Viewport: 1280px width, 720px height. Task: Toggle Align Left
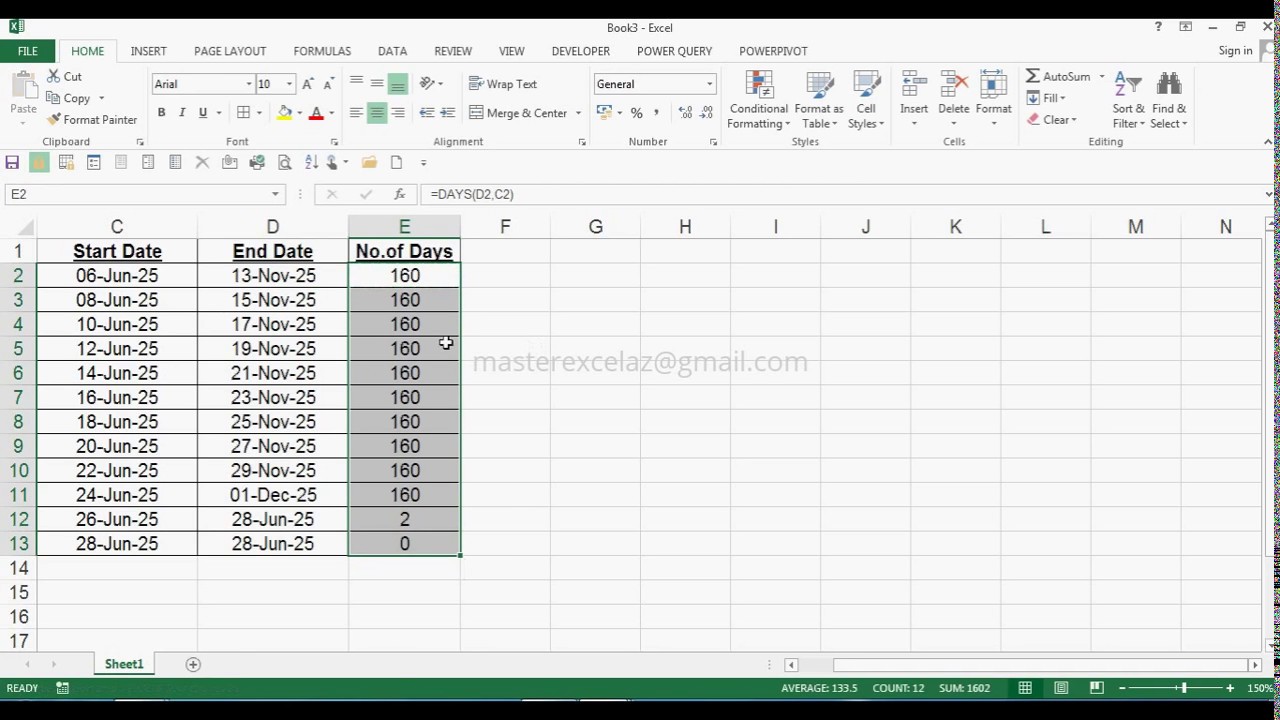356,113
